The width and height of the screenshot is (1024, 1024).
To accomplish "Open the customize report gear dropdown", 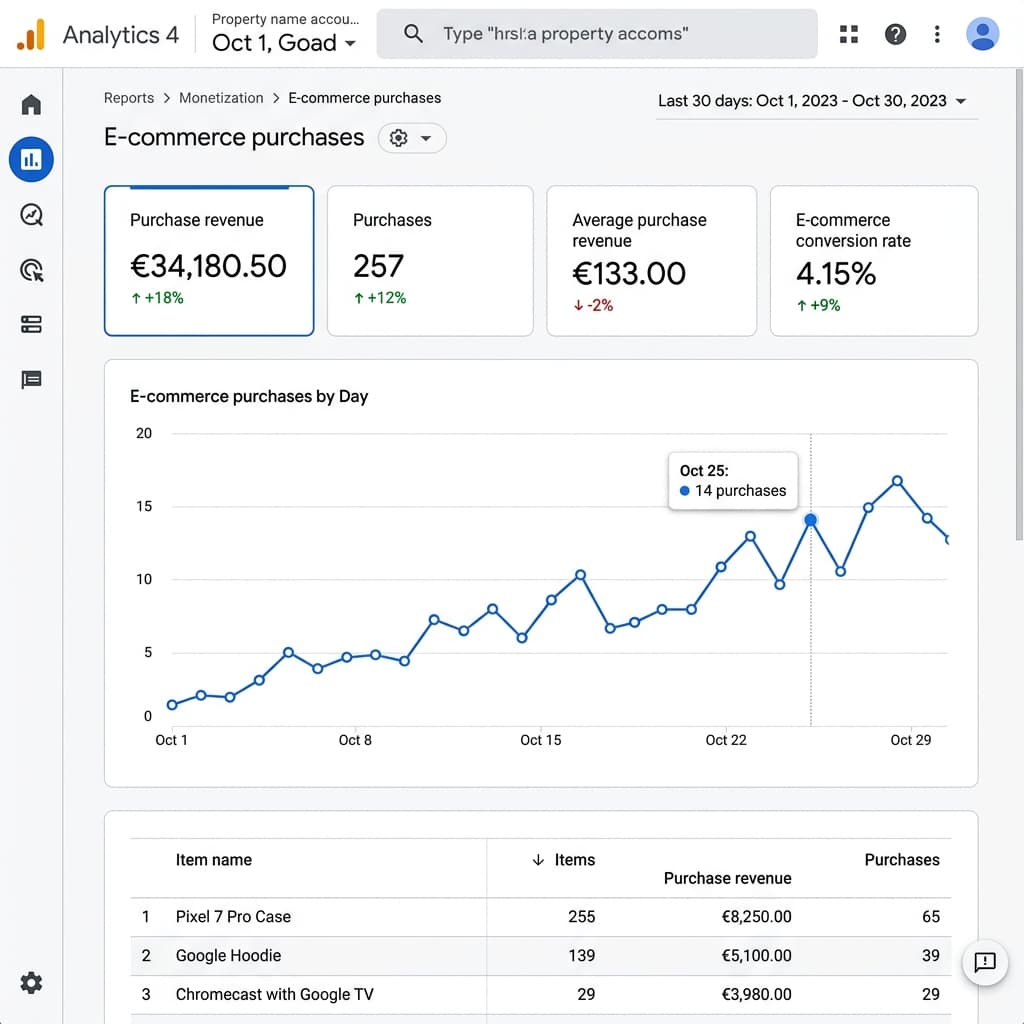I will (x=411, y=138).
